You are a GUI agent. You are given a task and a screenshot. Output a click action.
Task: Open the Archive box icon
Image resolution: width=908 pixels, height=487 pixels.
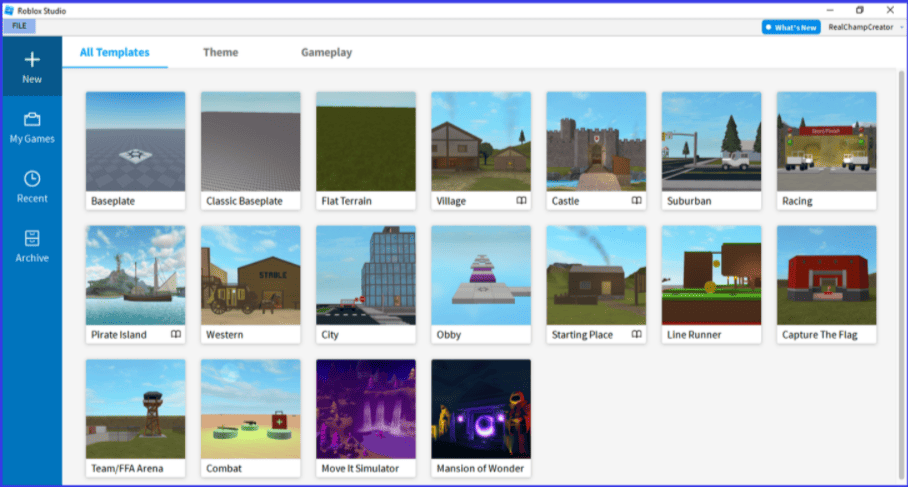tap(32, 238)
